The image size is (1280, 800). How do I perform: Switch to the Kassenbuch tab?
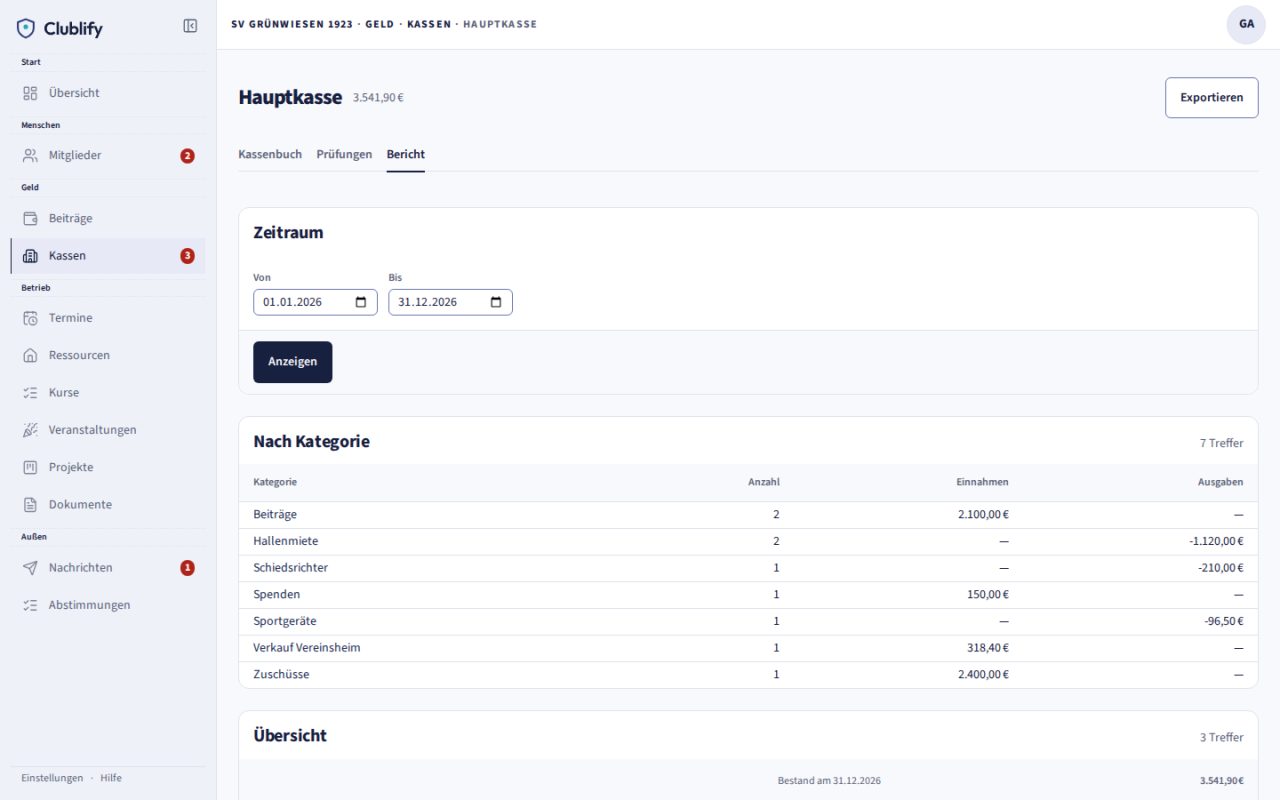[270, 155]
